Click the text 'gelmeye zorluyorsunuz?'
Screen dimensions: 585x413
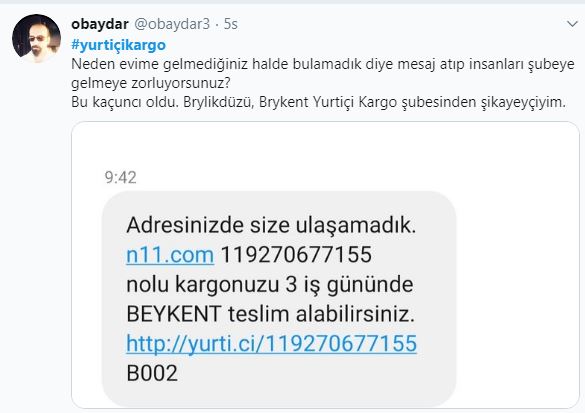[151, 83]
